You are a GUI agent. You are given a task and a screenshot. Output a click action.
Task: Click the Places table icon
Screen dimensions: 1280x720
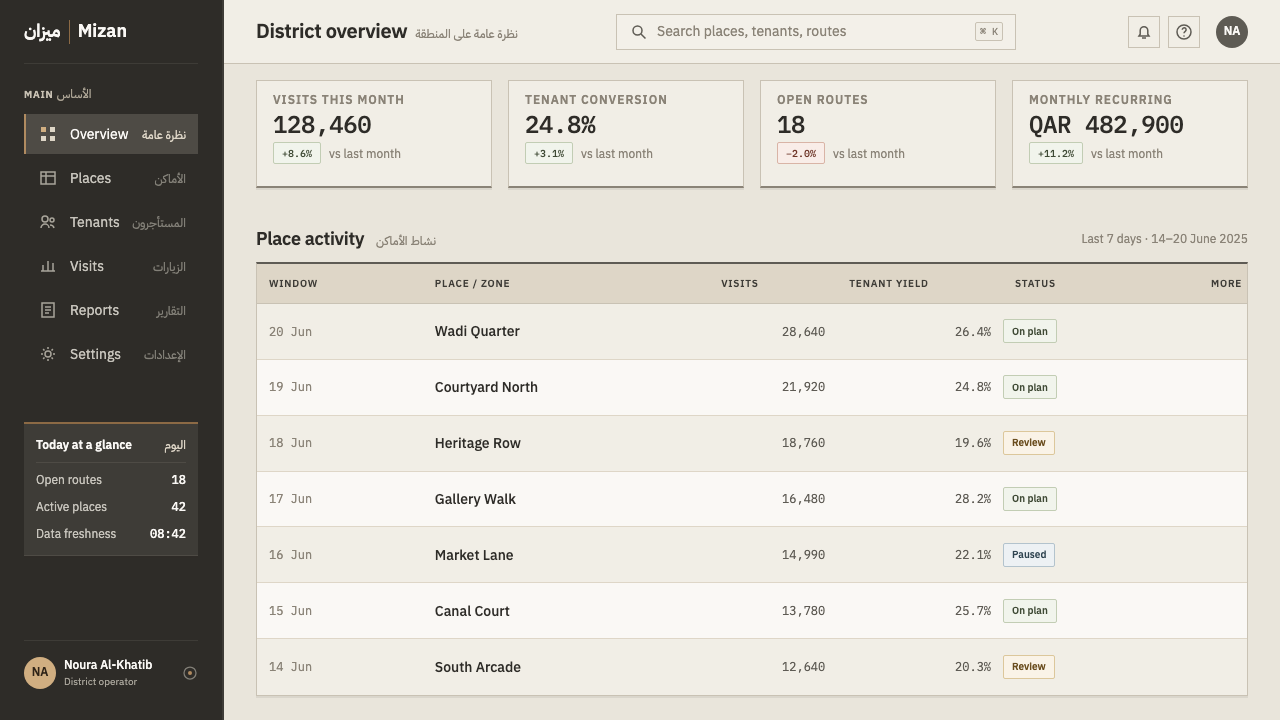48,178
